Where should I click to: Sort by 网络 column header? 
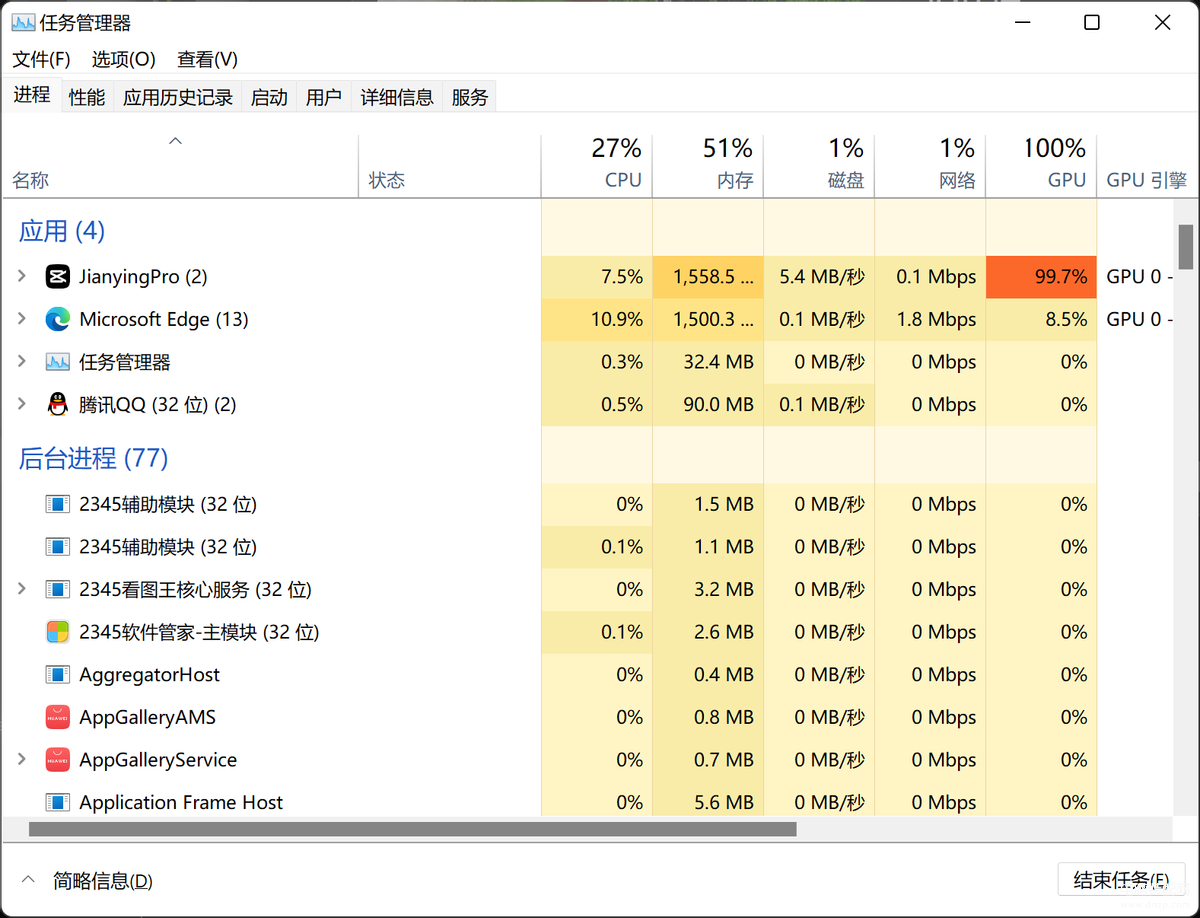(x=930, y=165)
